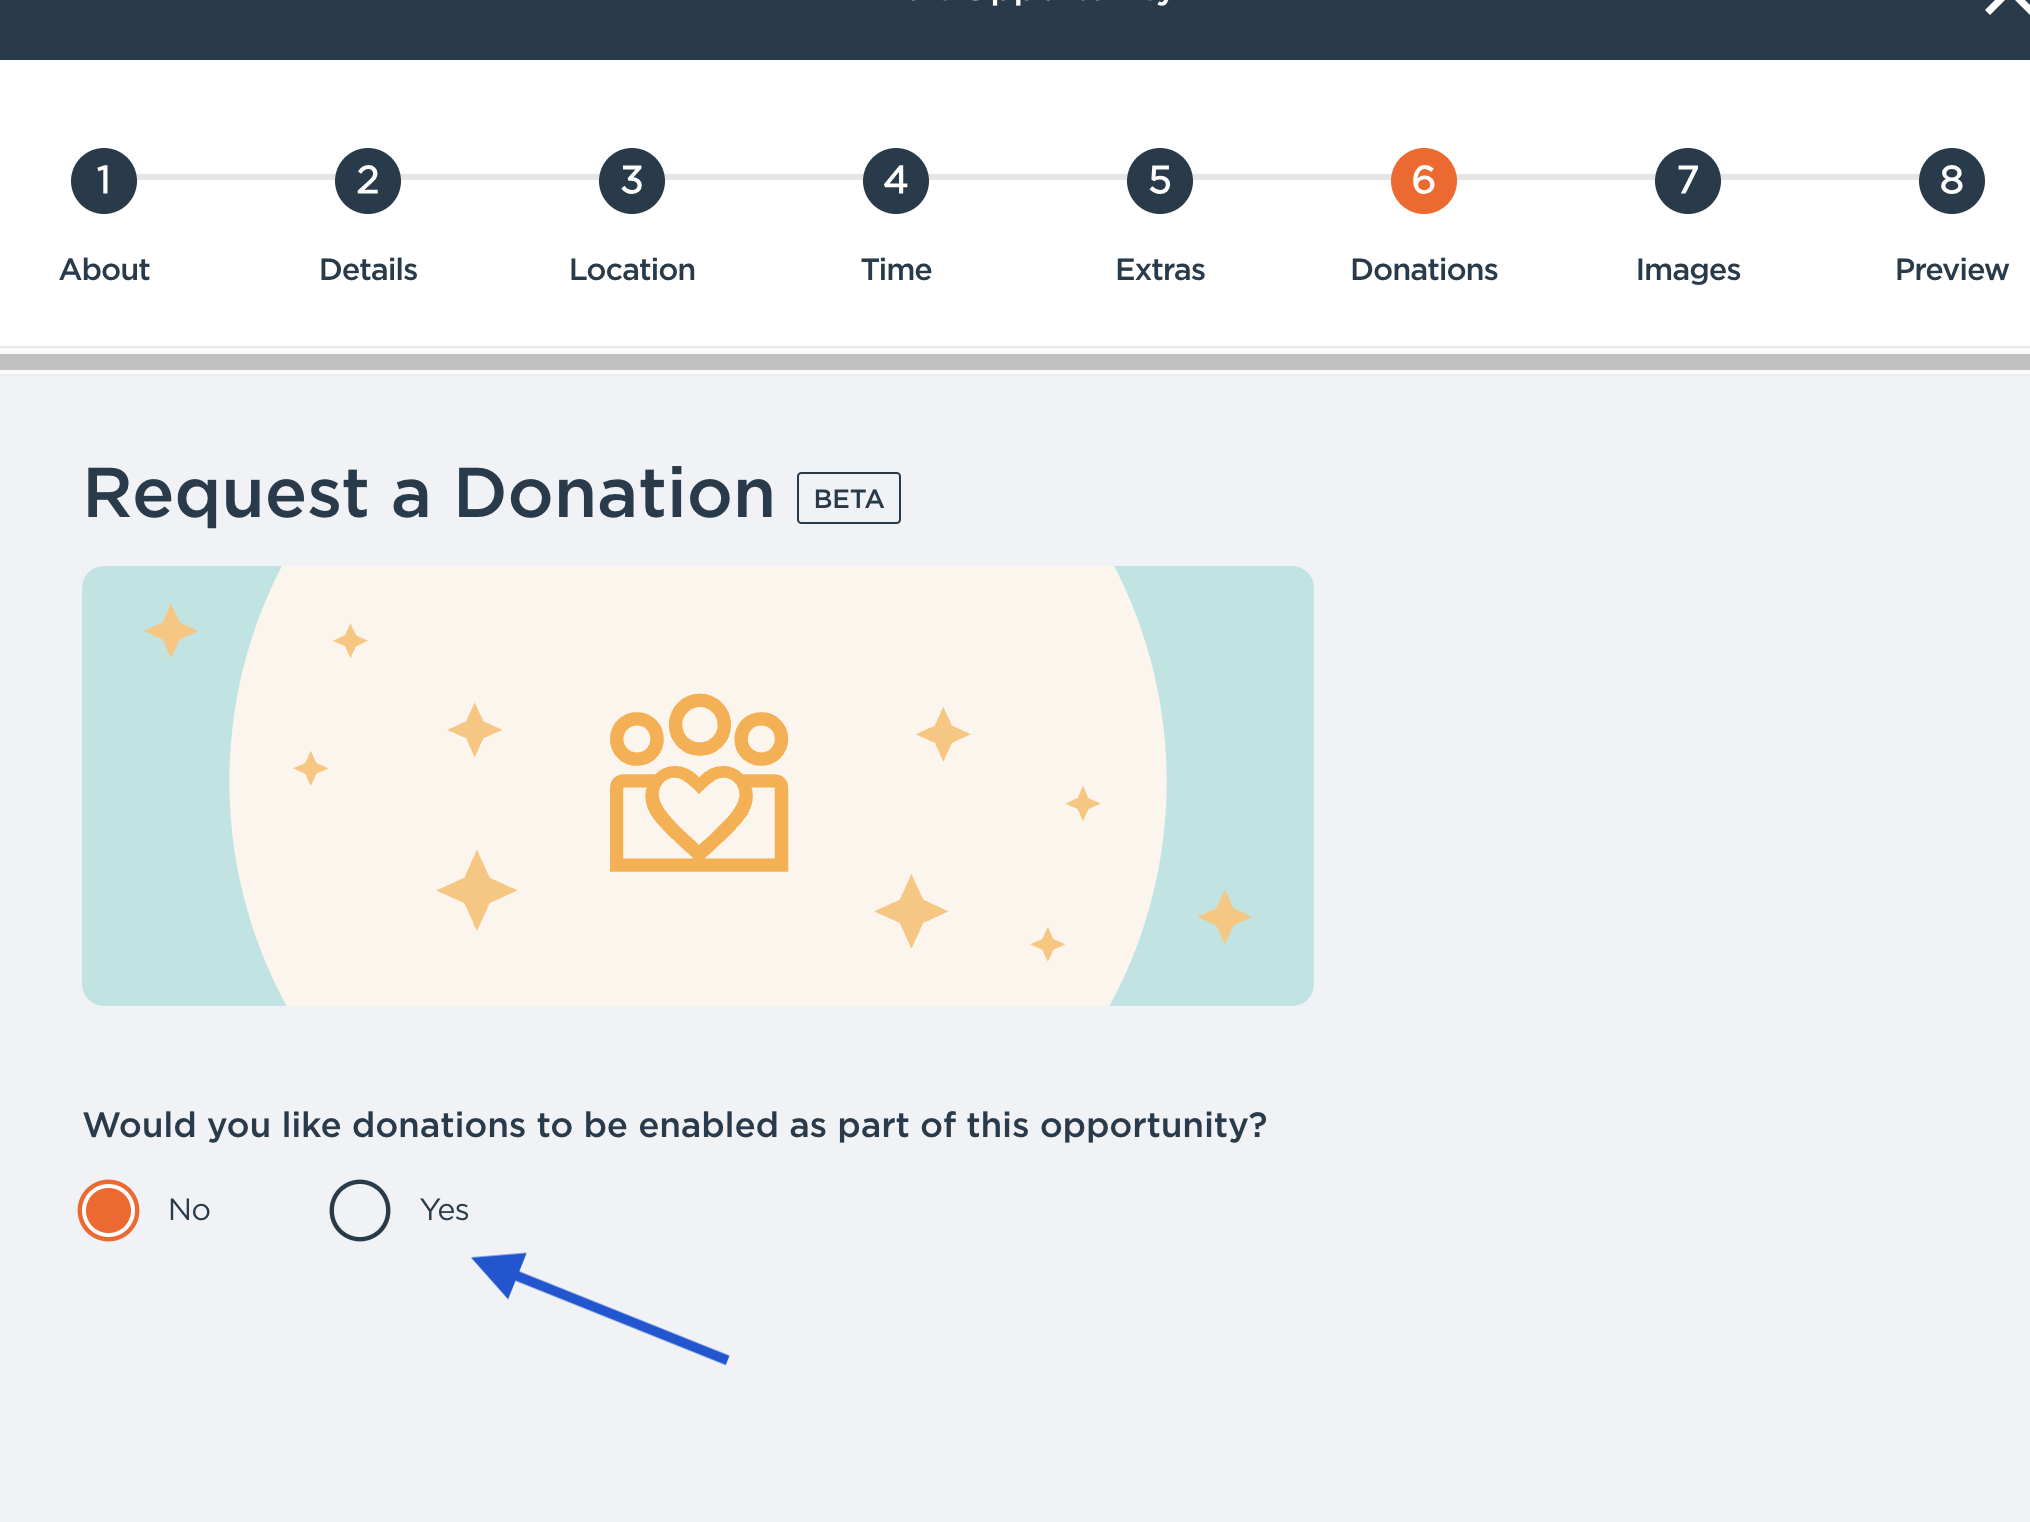Go to the Images step label
Screen dimensions: 2030x1522
click(x=1688, y=270)
